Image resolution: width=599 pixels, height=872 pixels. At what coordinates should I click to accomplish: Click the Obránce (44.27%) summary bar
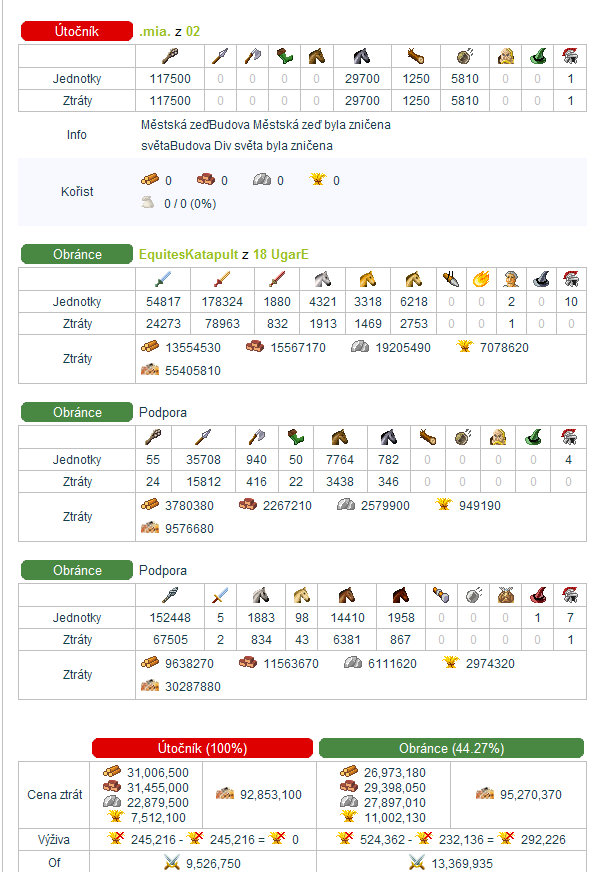(452, 748)
